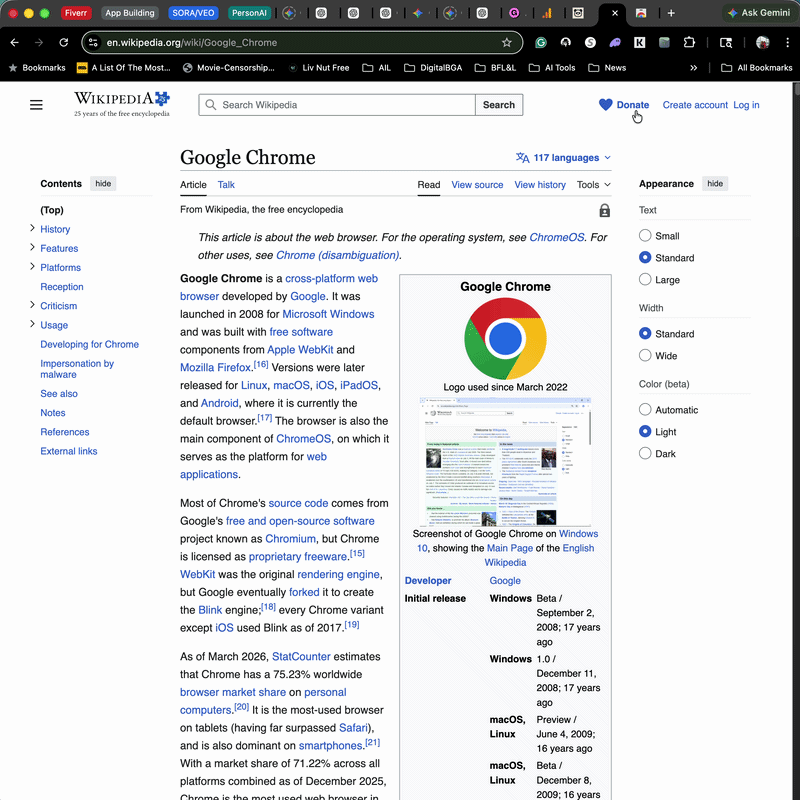Open the Chrome on Windows 10 screenshot thumbnail
This screenshot has height=800, width=800.
pos(505,461)
